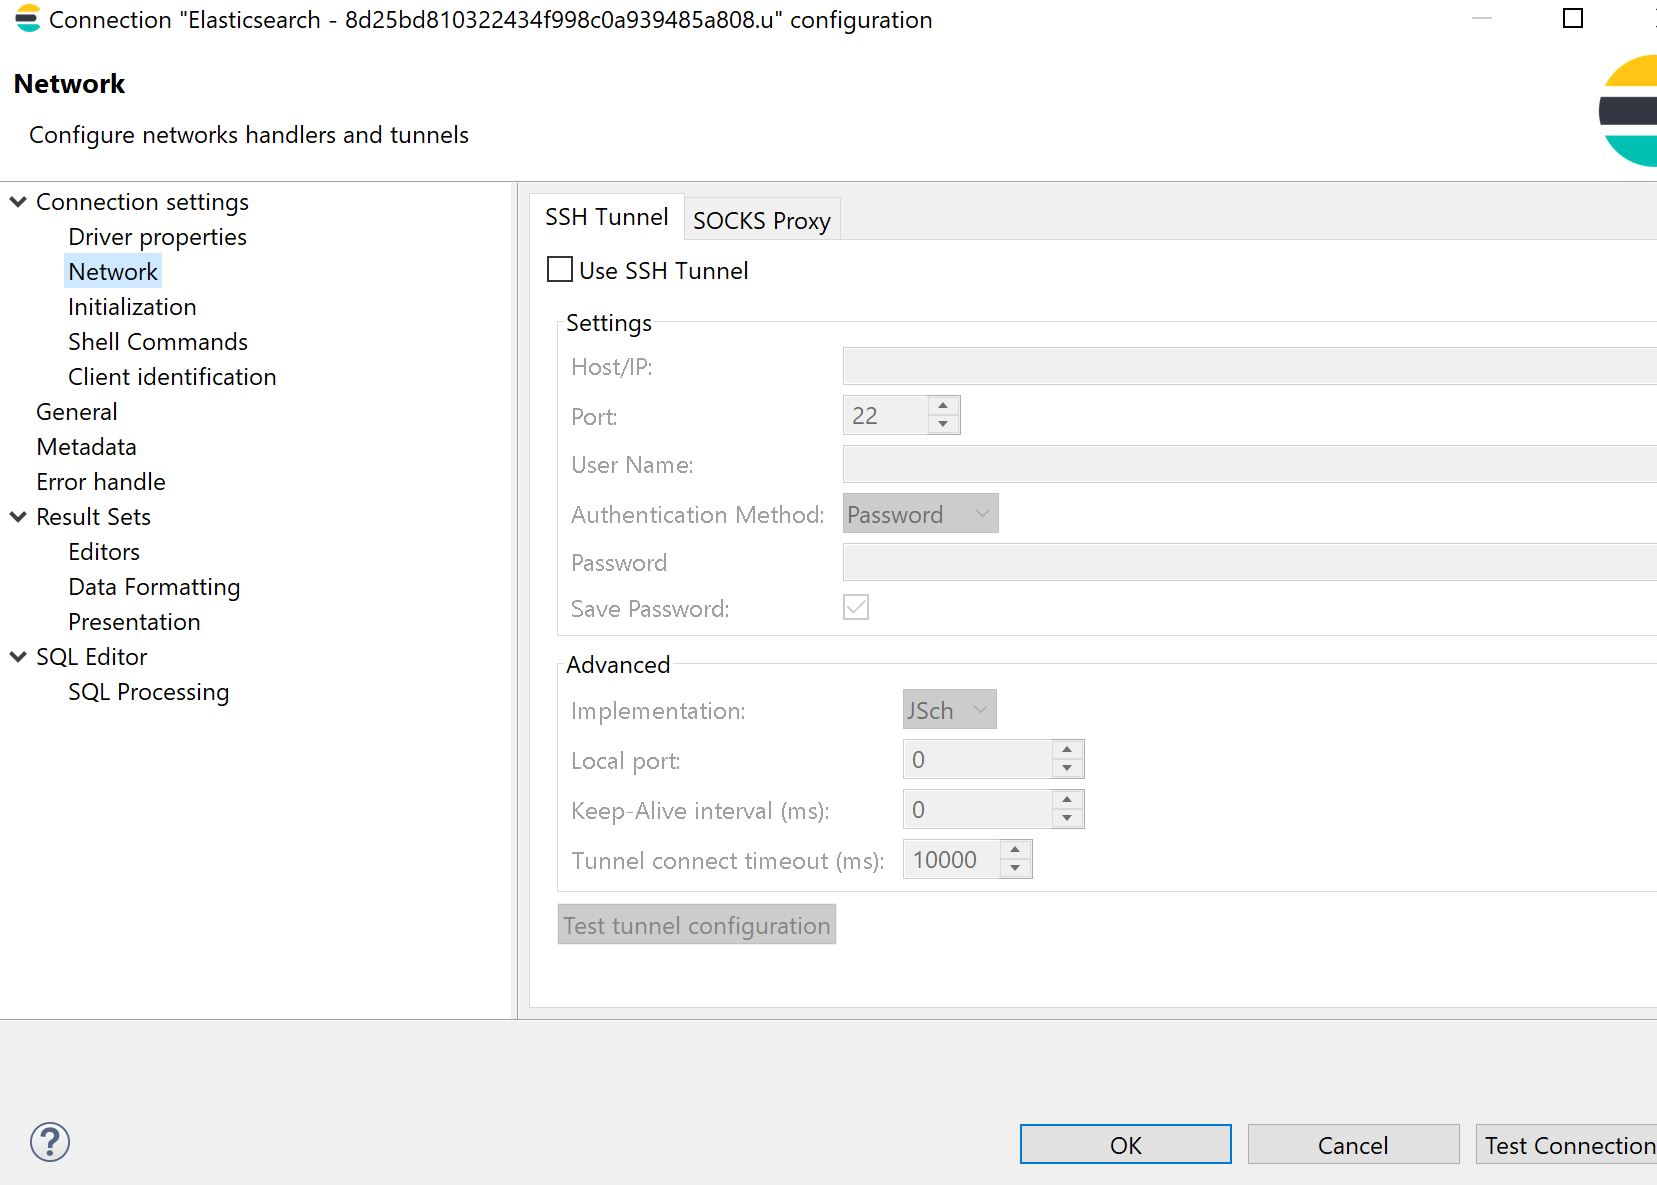
Task: Collapse the SQL Editor tree node
Action: pos(18,657)
